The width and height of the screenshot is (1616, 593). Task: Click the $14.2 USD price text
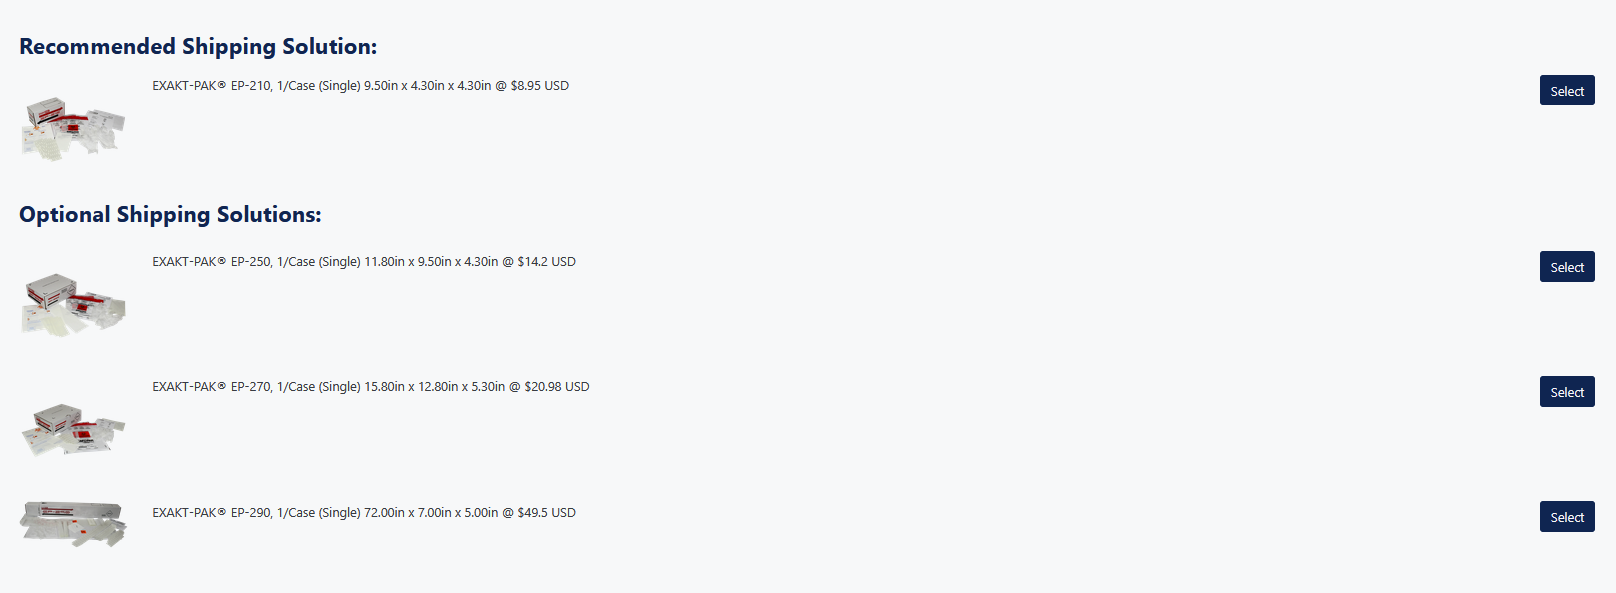click(547, 262)
